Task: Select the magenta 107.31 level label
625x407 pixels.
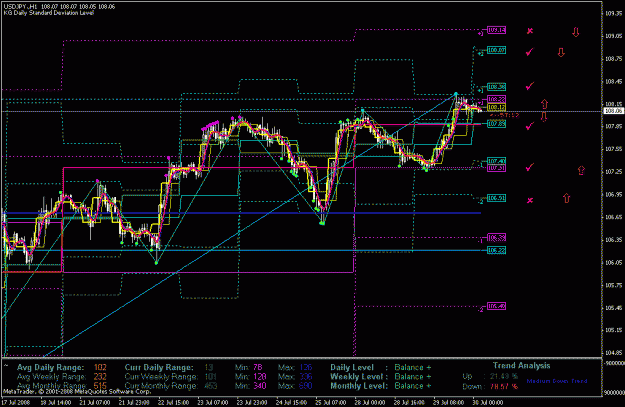Action: coord(497,168)
